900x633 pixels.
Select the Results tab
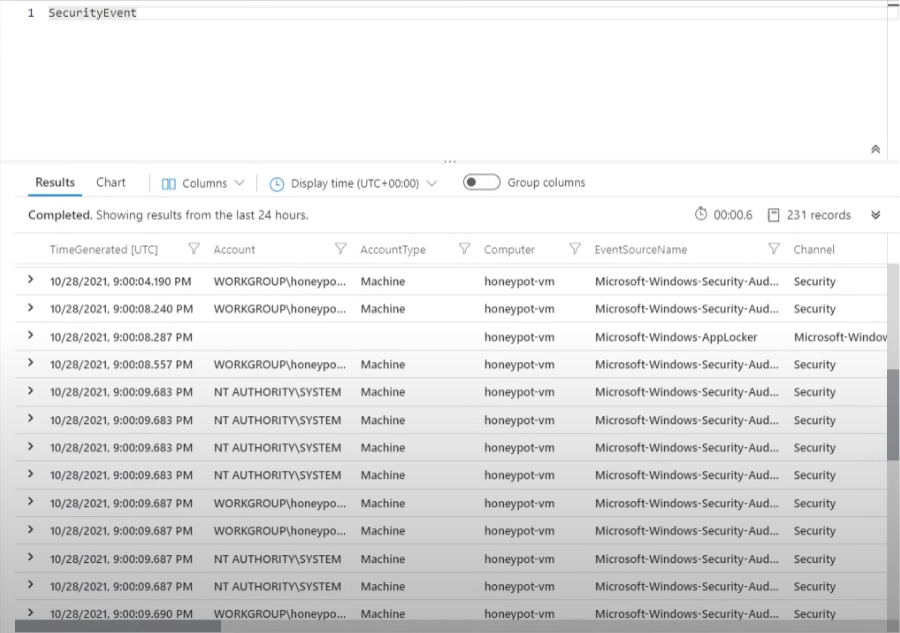54,182
